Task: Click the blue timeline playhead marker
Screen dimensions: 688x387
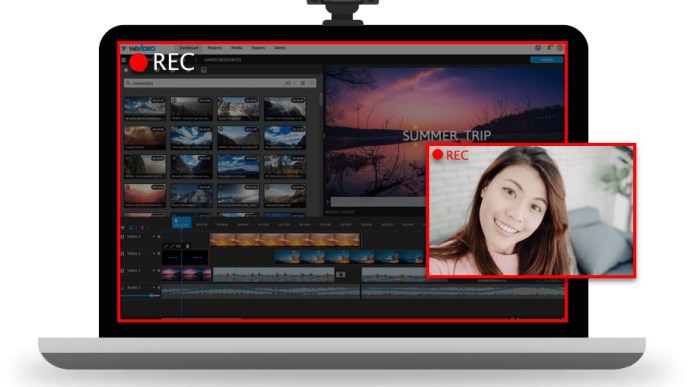Action: (181, 222)
